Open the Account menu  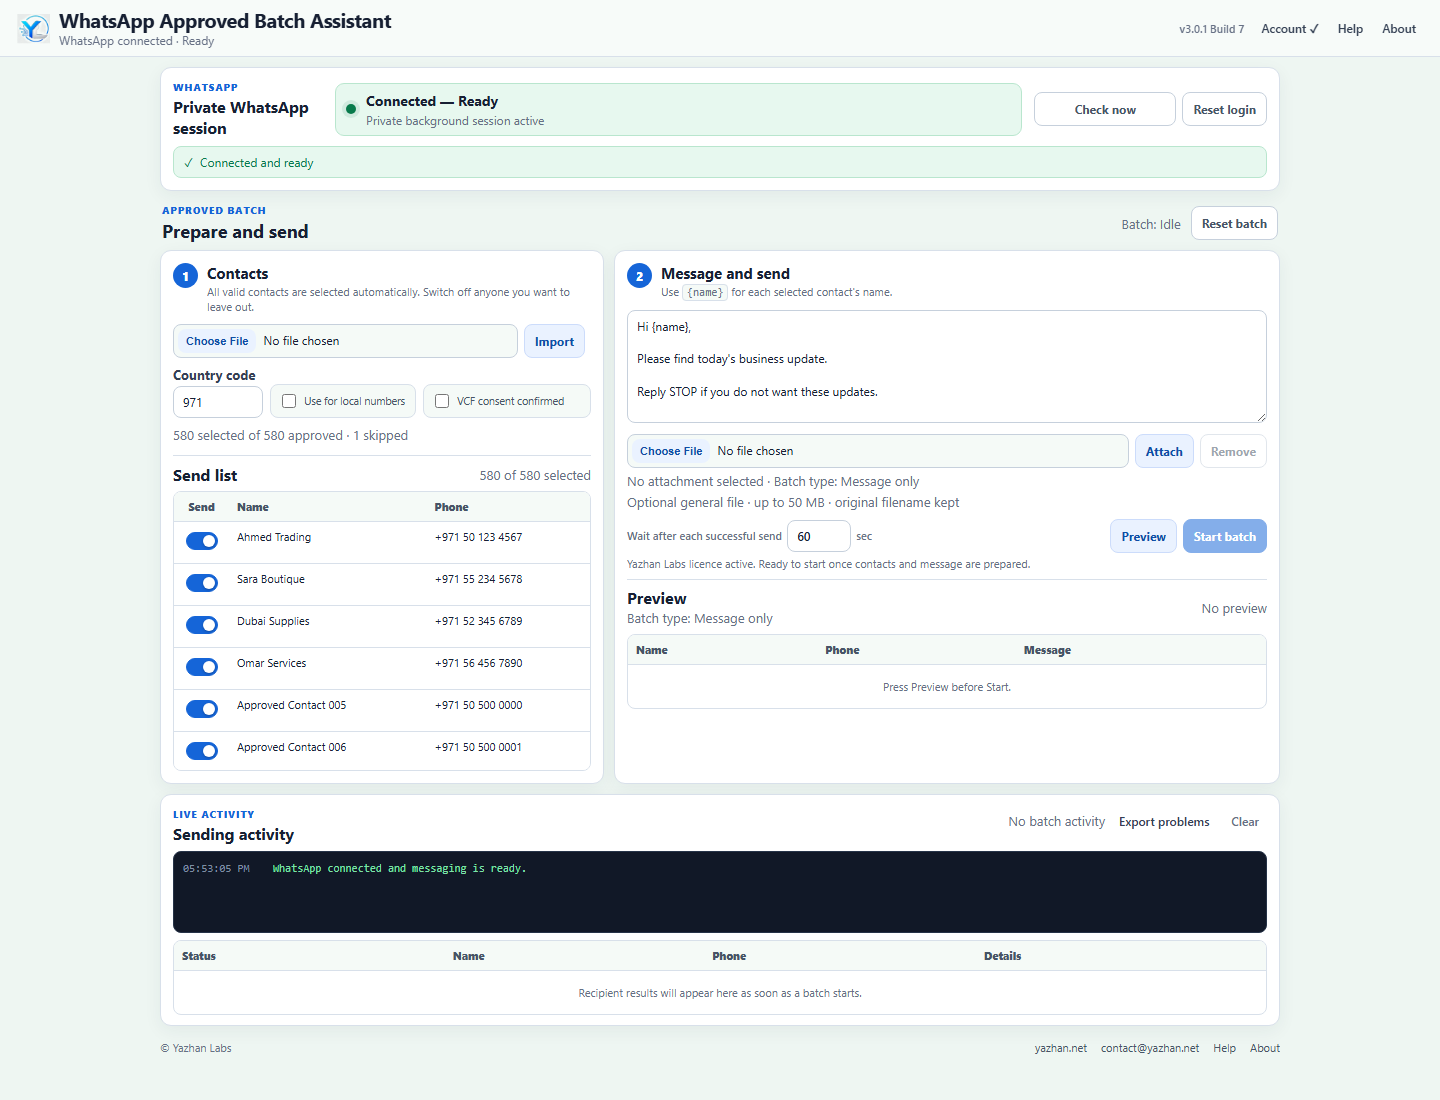(x=1289, y=29)
